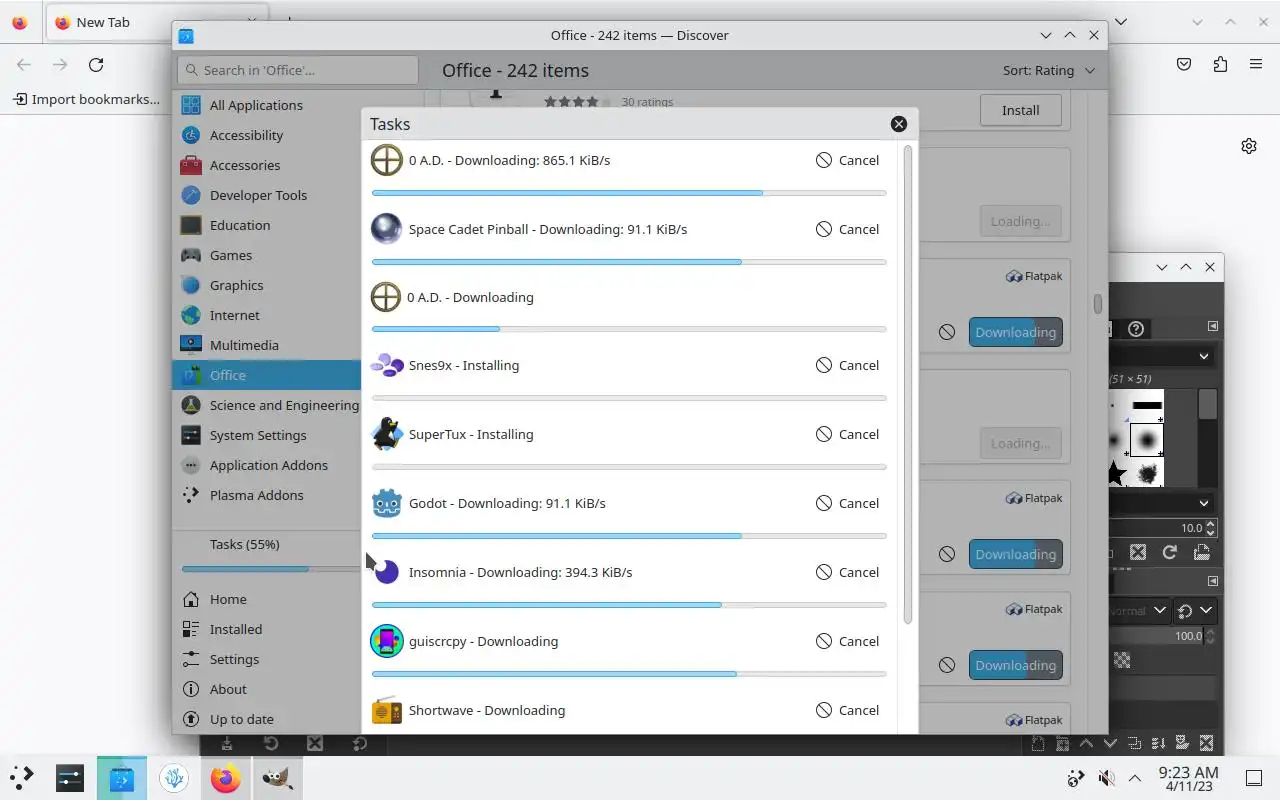The width and height of the screenshot is (1280, 800).
Task: Click the Install button in Discover
Action: click(x=1020, y=110)
